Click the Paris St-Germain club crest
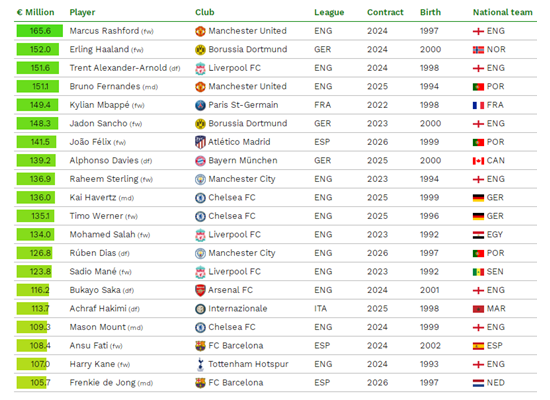The width and height of the screenshot is (550, 400). click(200, 105)
